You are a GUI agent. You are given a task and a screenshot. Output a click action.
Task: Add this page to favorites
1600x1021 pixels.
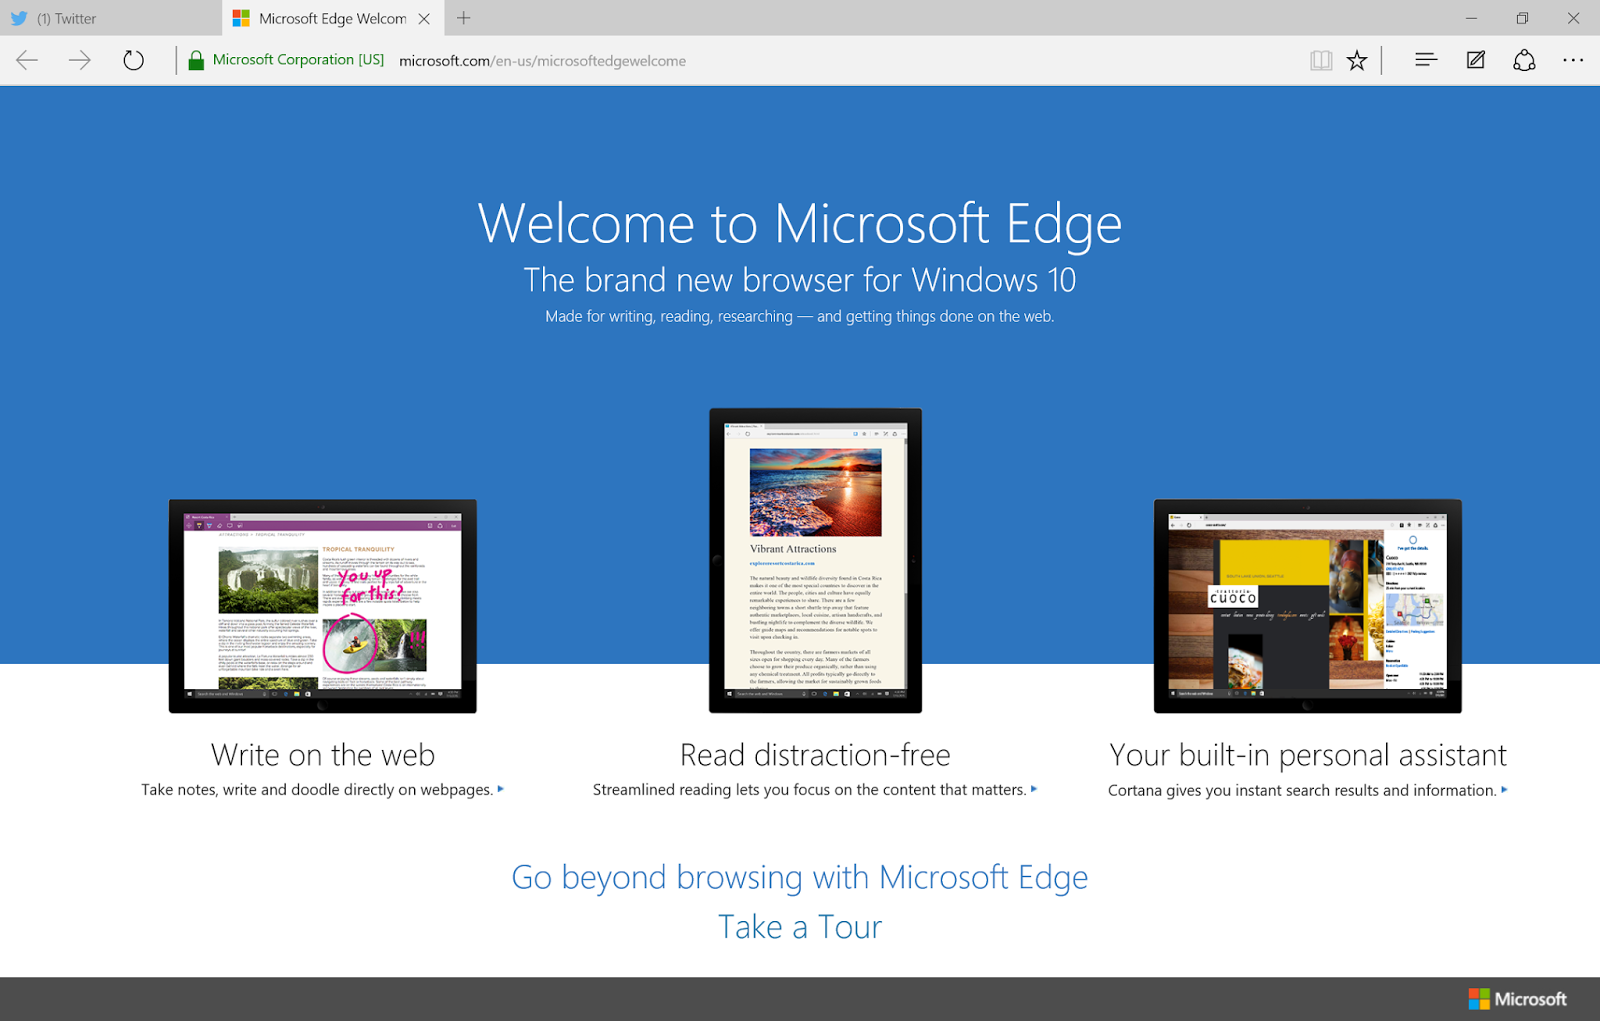click(1357, 60)
